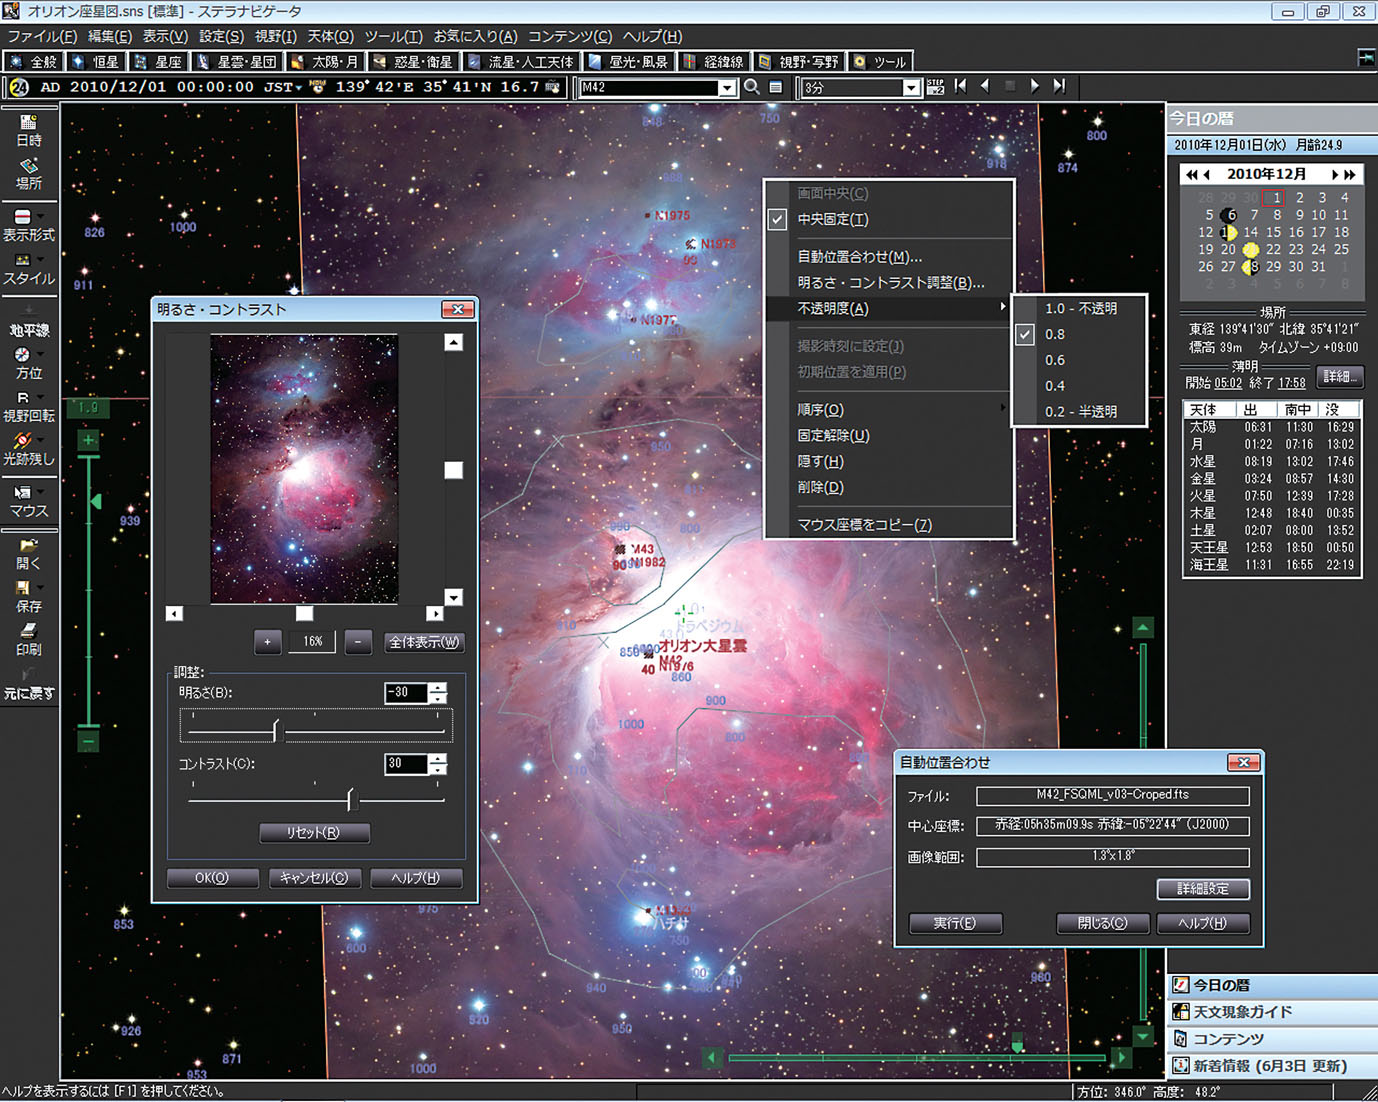Open the ファイル(F) menu
The image size is (1378, 1102).
coord(42,36)
